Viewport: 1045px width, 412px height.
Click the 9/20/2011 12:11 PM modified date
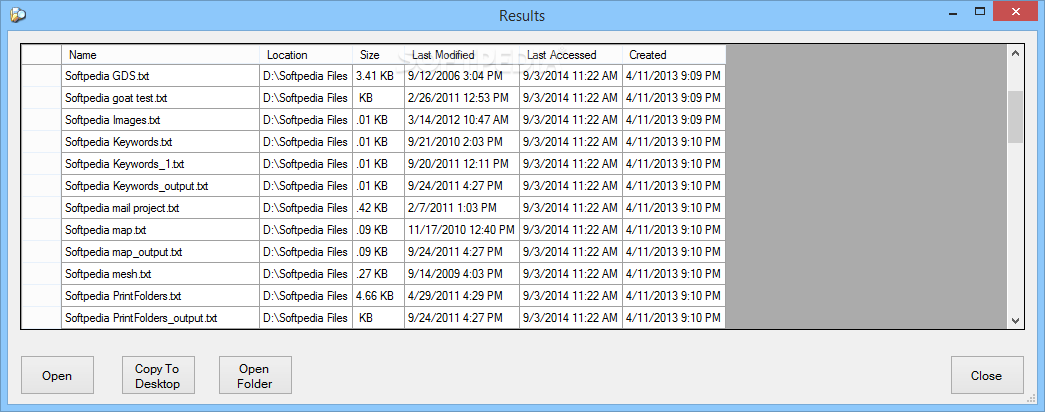462,164
